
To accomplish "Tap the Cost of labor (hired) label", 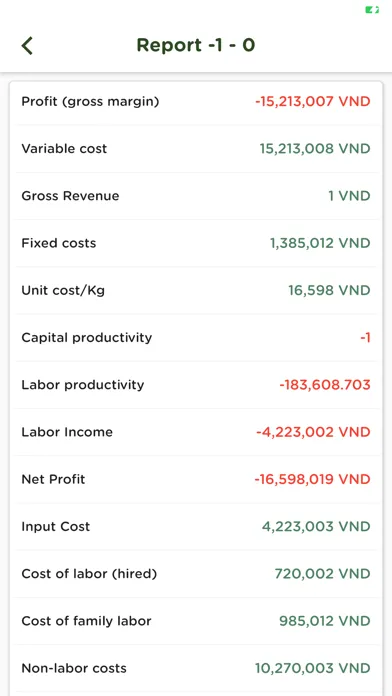I will pos(89,574).
